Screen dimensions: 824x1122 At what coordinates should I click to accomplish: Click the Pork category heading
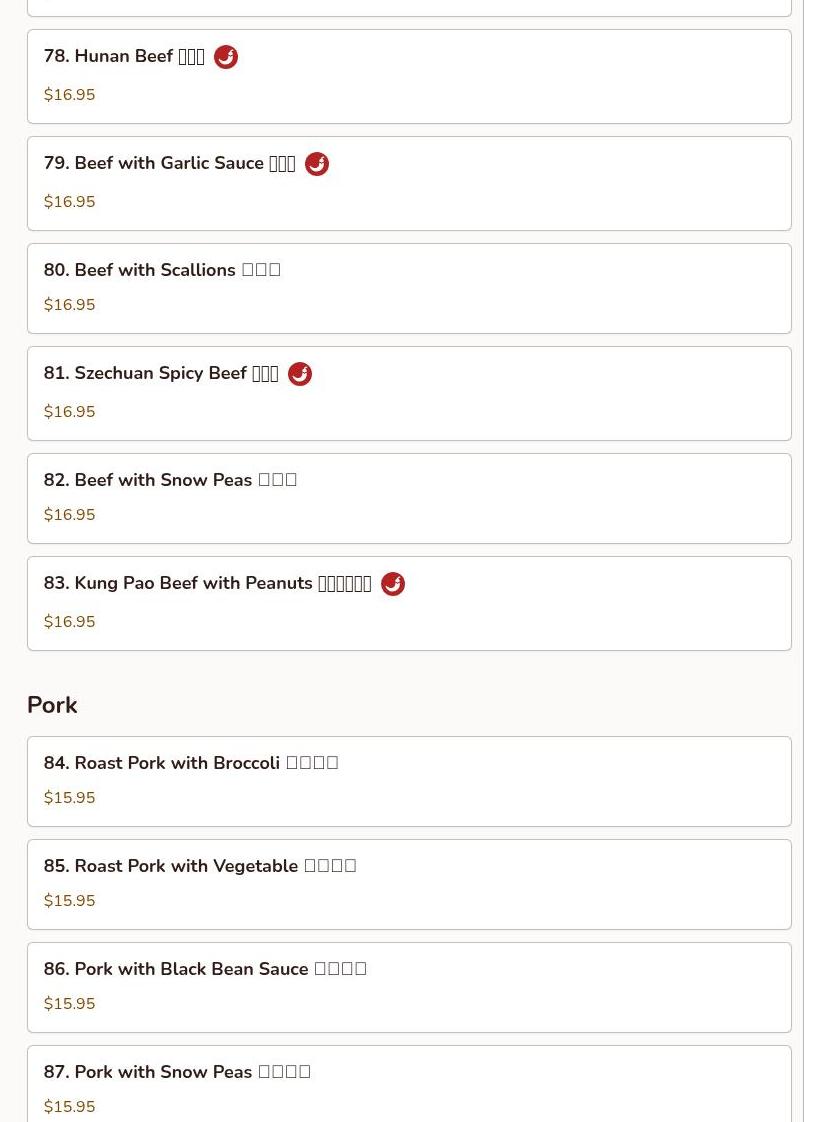point(52,705)
